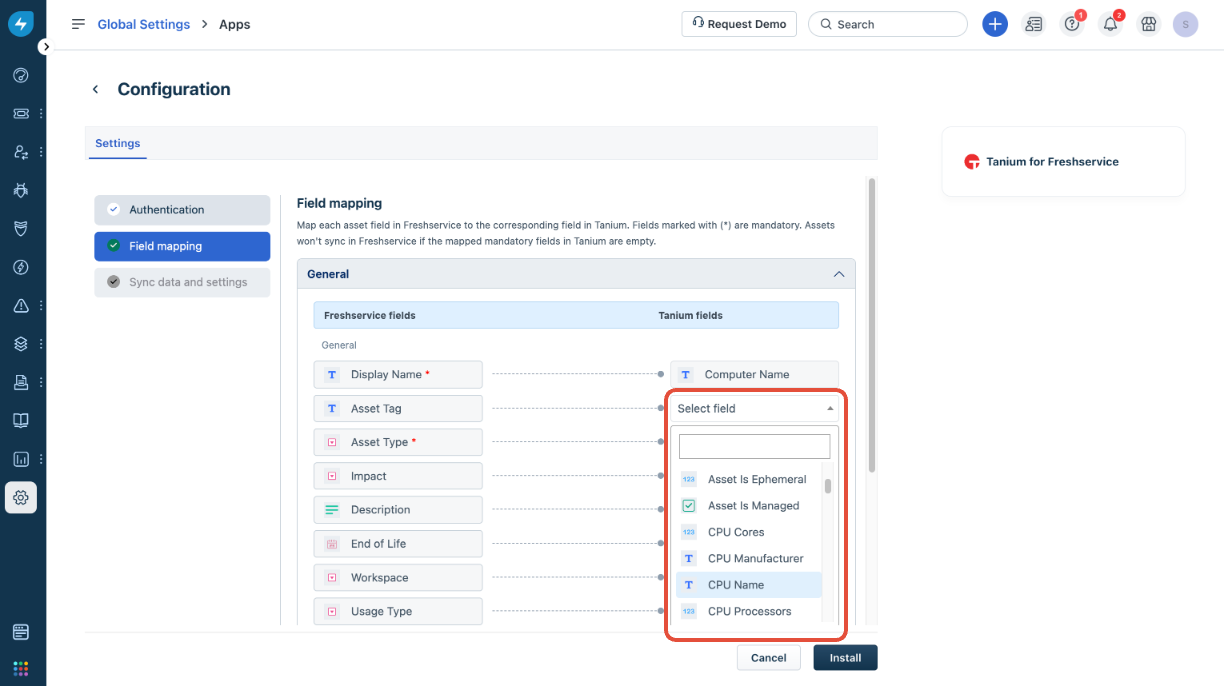Open three-dot menu beside chart icon
The height and width of the screenshot is (686, 1224).
(x=41, y=459)
